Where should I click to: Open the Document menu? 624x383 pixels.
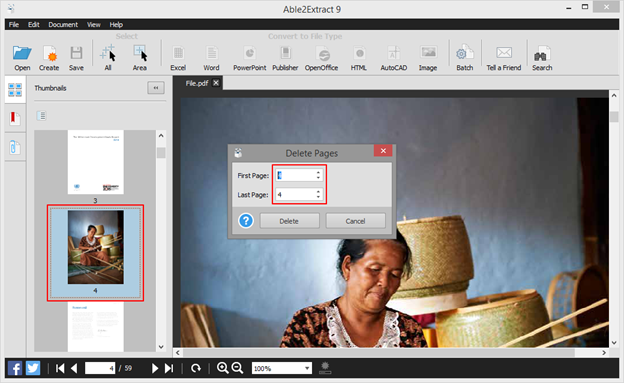pyautogui.click(x=63, y=25)
